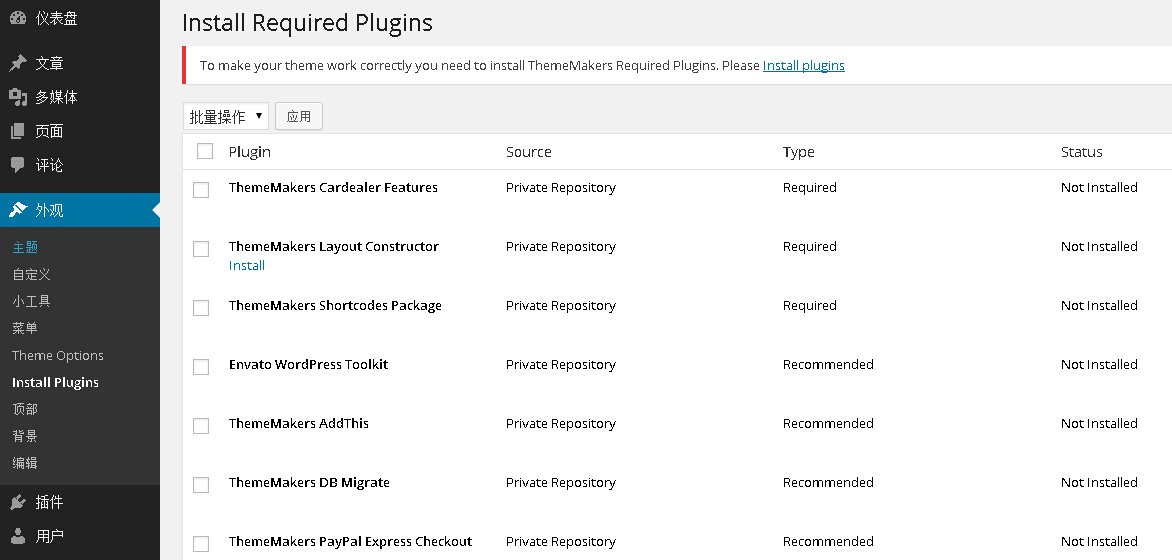Select the ThemeMakers DB Migrate checkbox

point(201,484)
